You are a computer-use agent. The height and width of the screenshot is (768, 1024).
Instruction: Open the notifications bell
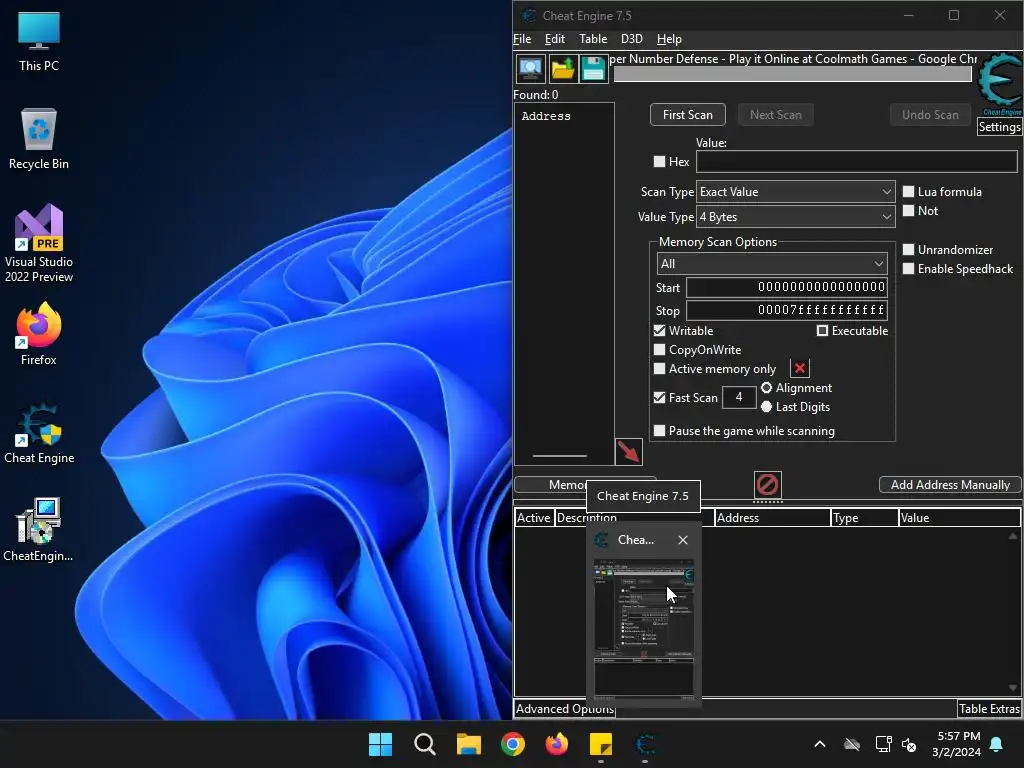tap(996, 744)
